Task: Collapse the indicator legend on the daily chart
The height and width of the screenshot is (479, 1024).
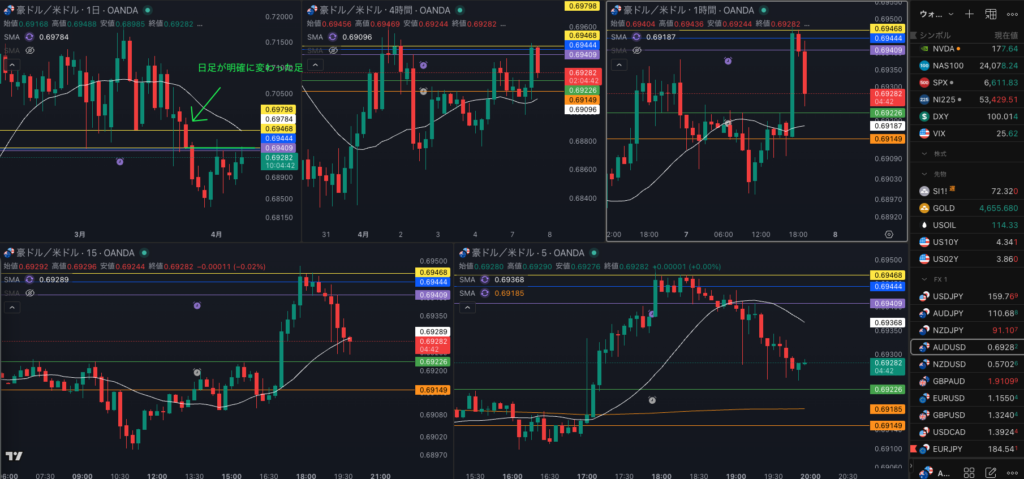Action: [11, 64]
